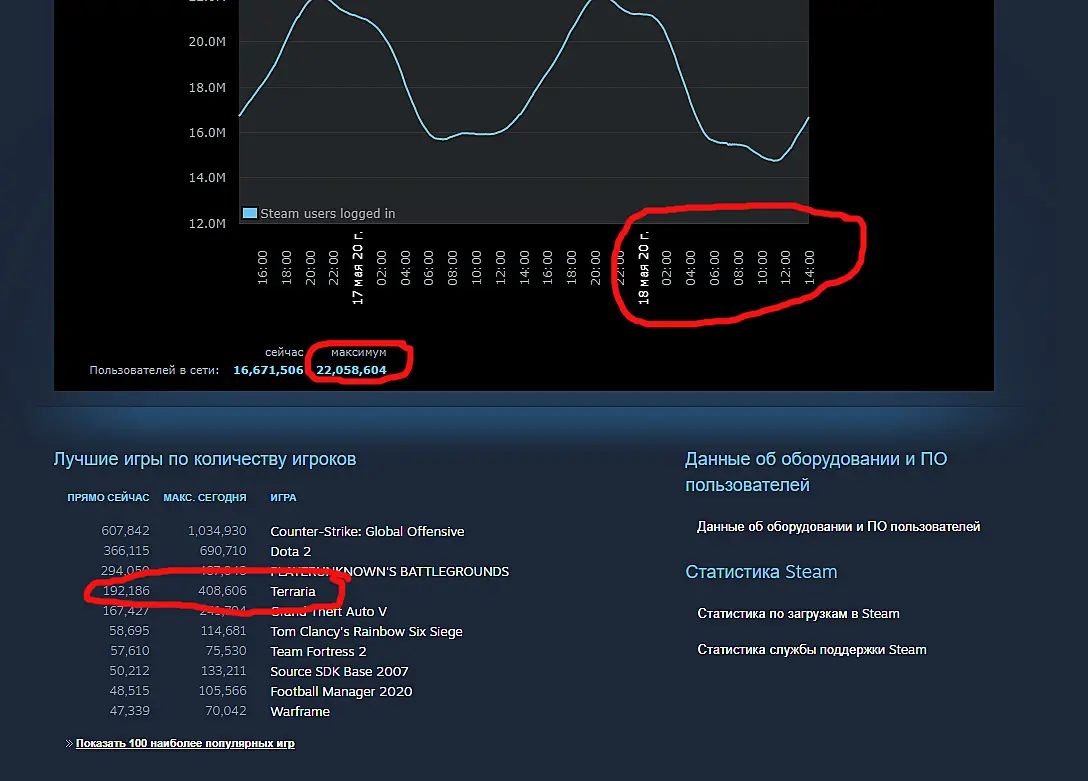Click the 'МАКС. СЕГОДНЯ' column header
The width and height of the screenshot is (1088, 781).
205,497
